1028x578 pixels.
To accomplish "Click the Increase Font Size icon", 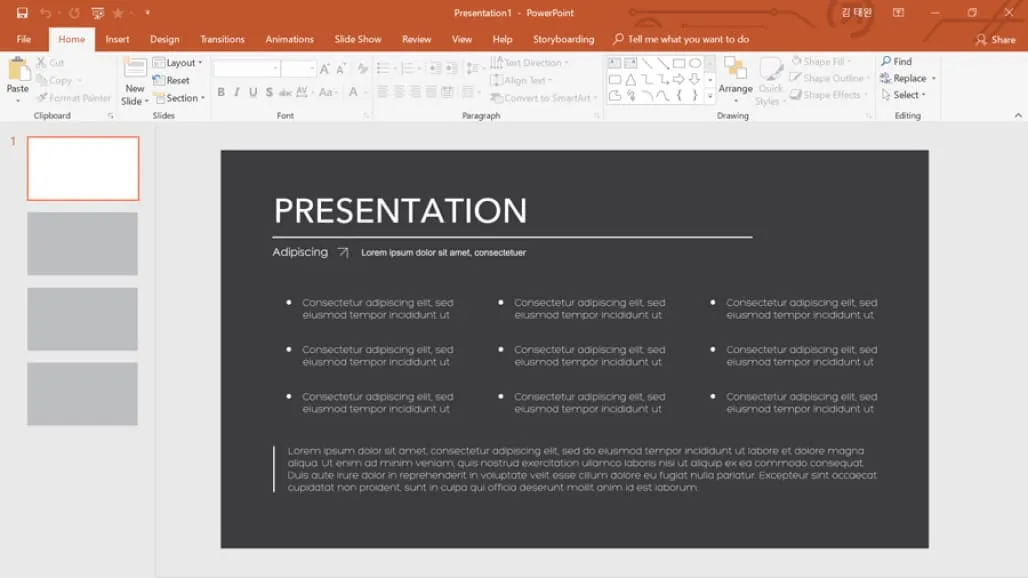I will (x=324, y=70).
